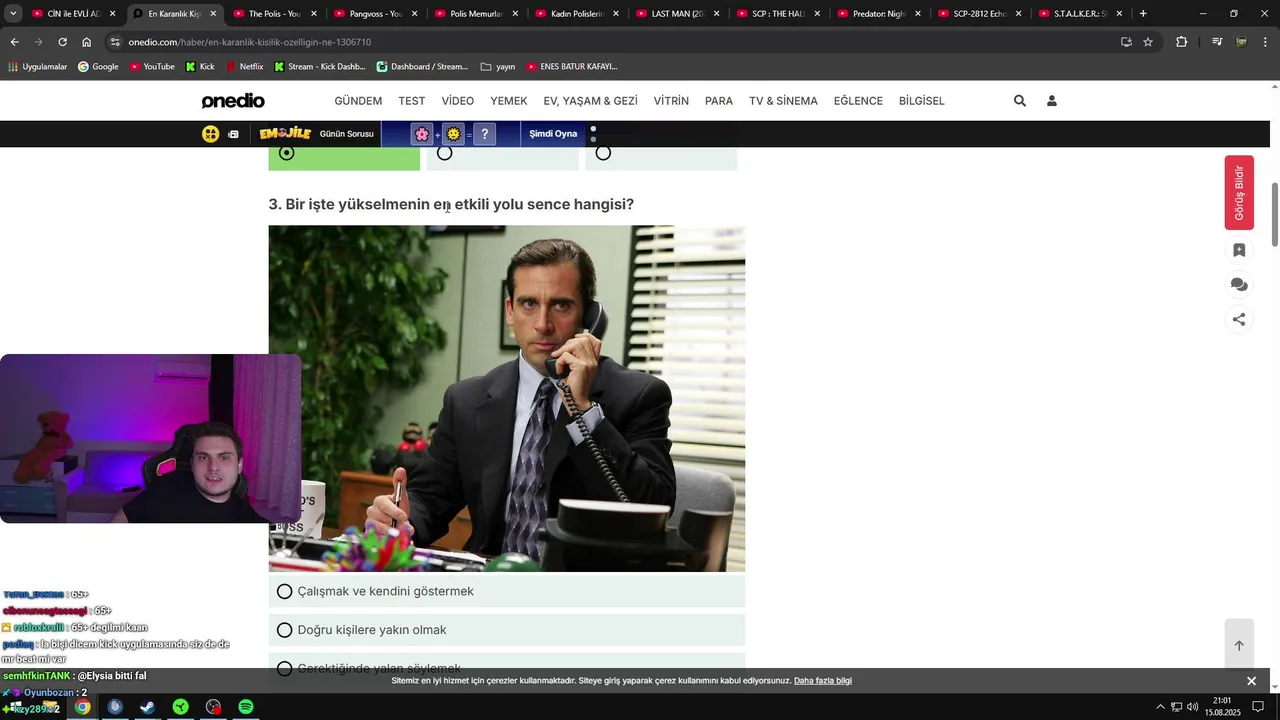1280x720 pixels.
Task: Open the EV, YAŞAM & GEZİ menu
Action: click(x=591, y=101)
